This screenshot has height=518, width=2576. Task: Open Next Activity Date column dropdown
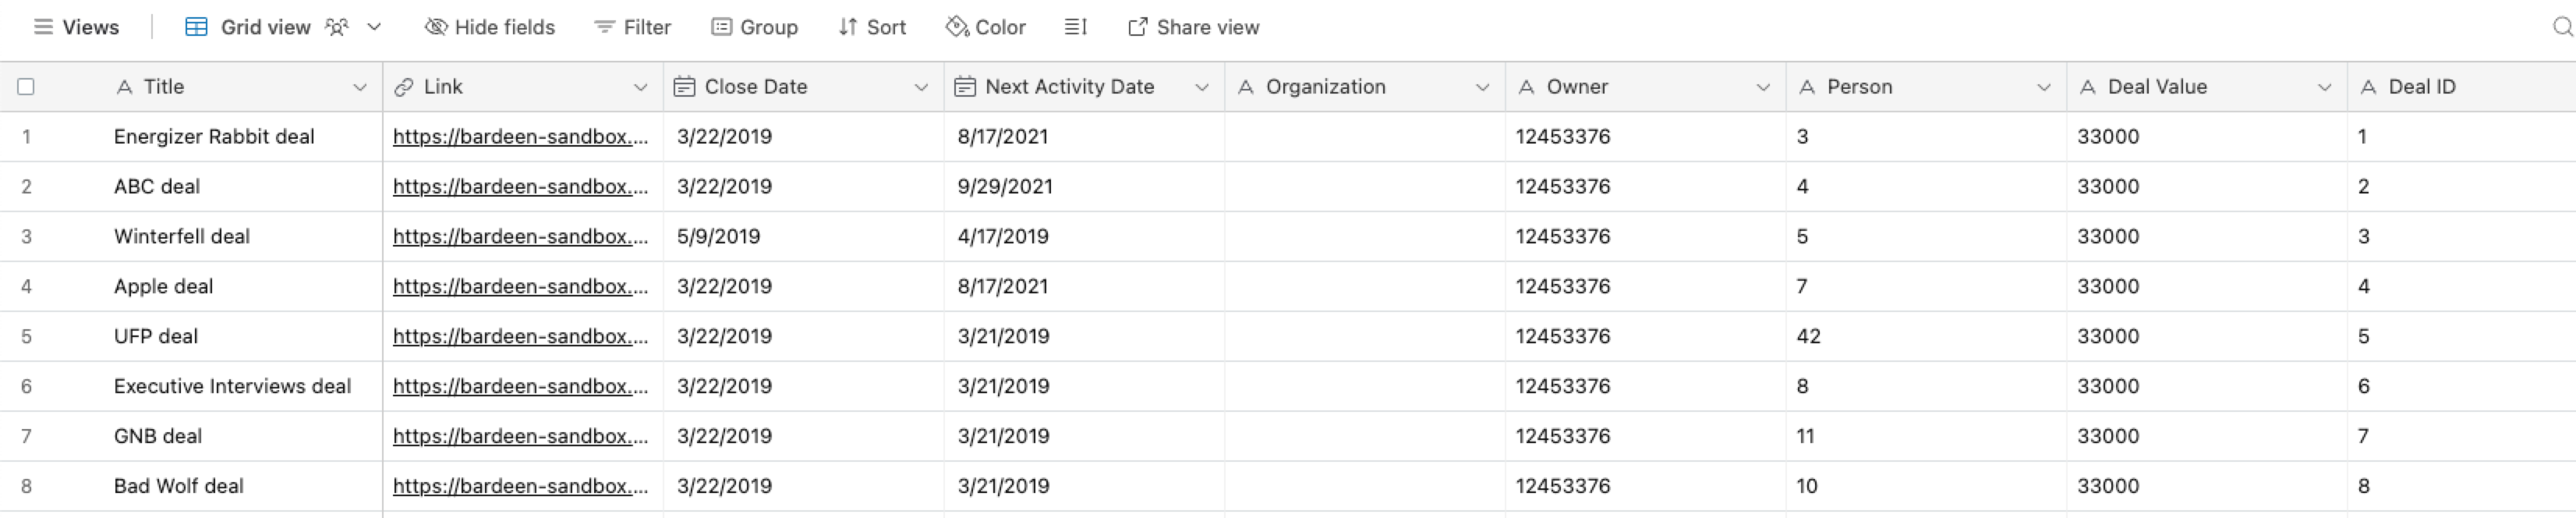click(1202, 87)
